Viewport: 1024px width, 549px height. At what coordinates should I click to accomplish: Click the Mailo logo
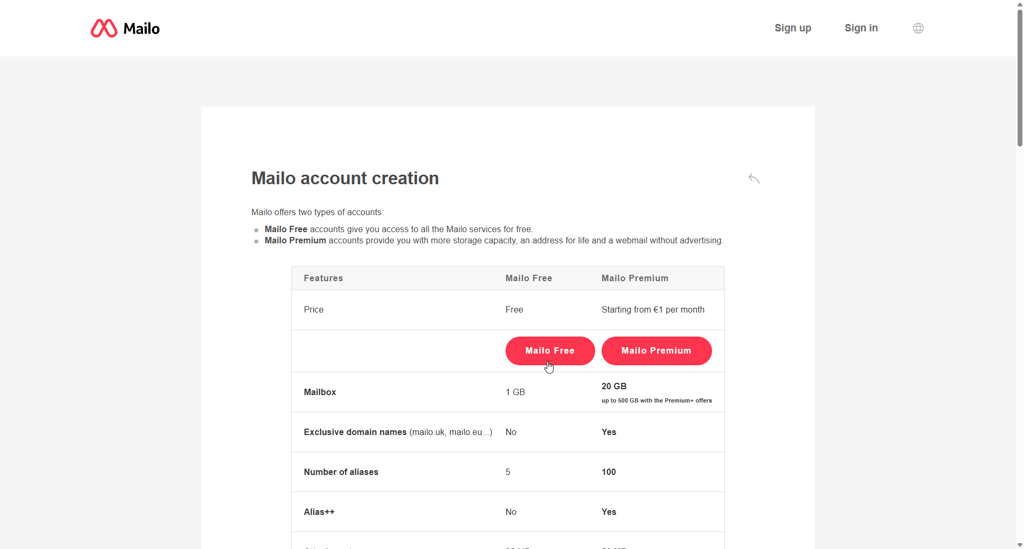(x=125, y=28)
